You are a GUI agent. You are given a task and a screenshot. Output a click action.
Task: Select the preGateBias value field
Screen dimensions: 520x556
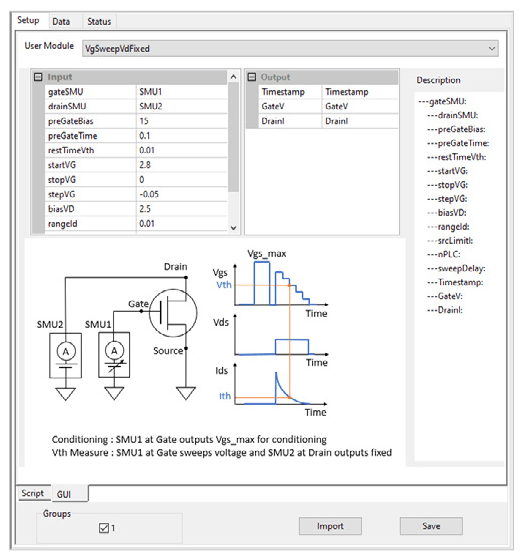182,121
